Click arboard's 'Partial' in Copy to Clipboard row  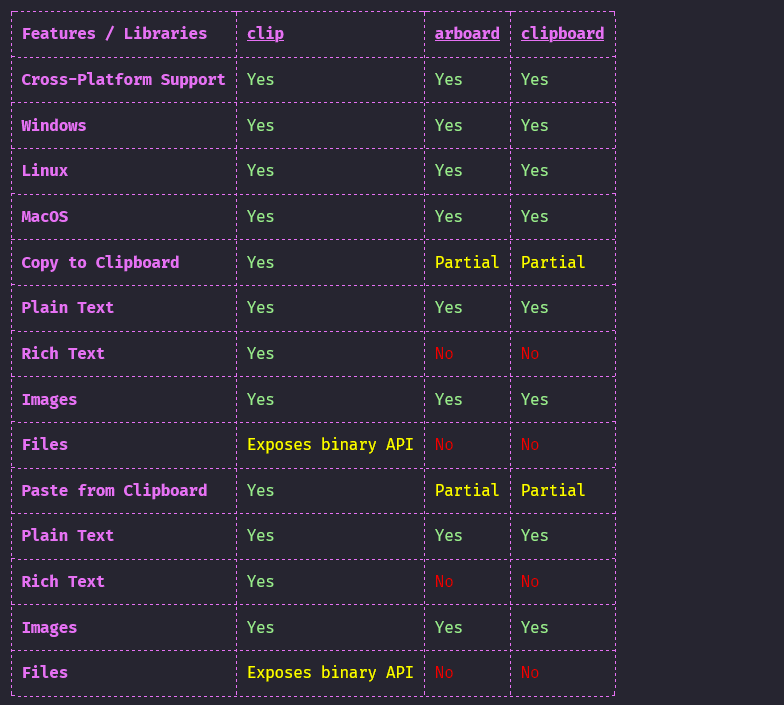point(467,263)
